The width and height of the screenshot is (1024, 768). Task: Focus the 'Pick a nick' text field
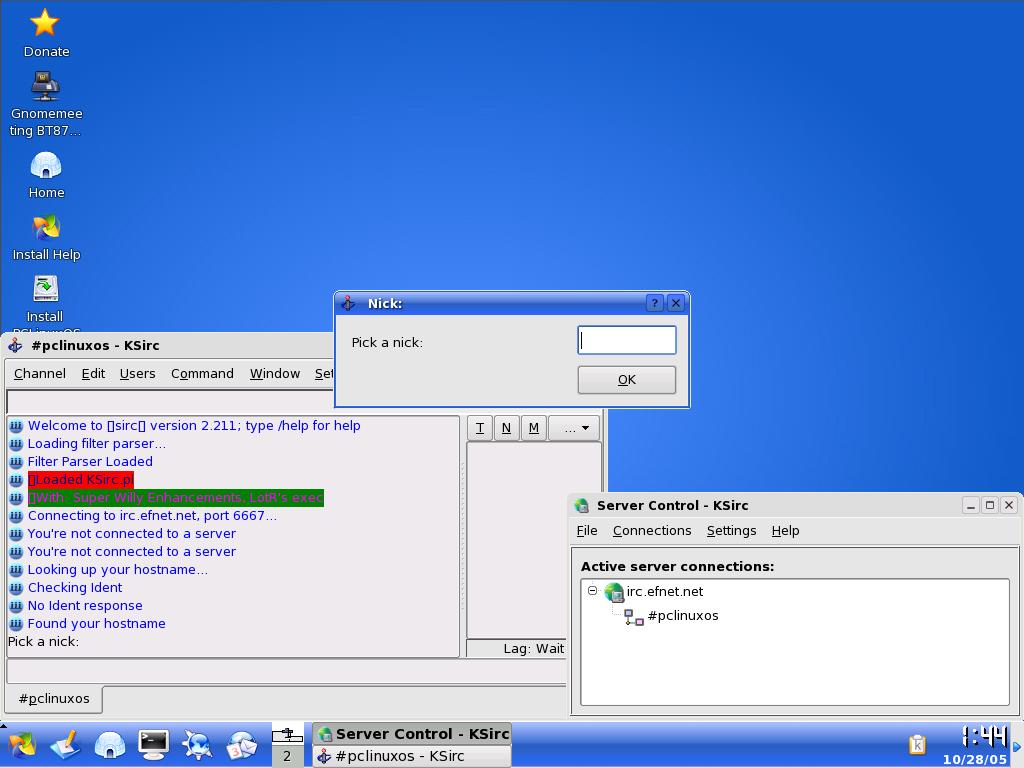[x=626, y=340]
